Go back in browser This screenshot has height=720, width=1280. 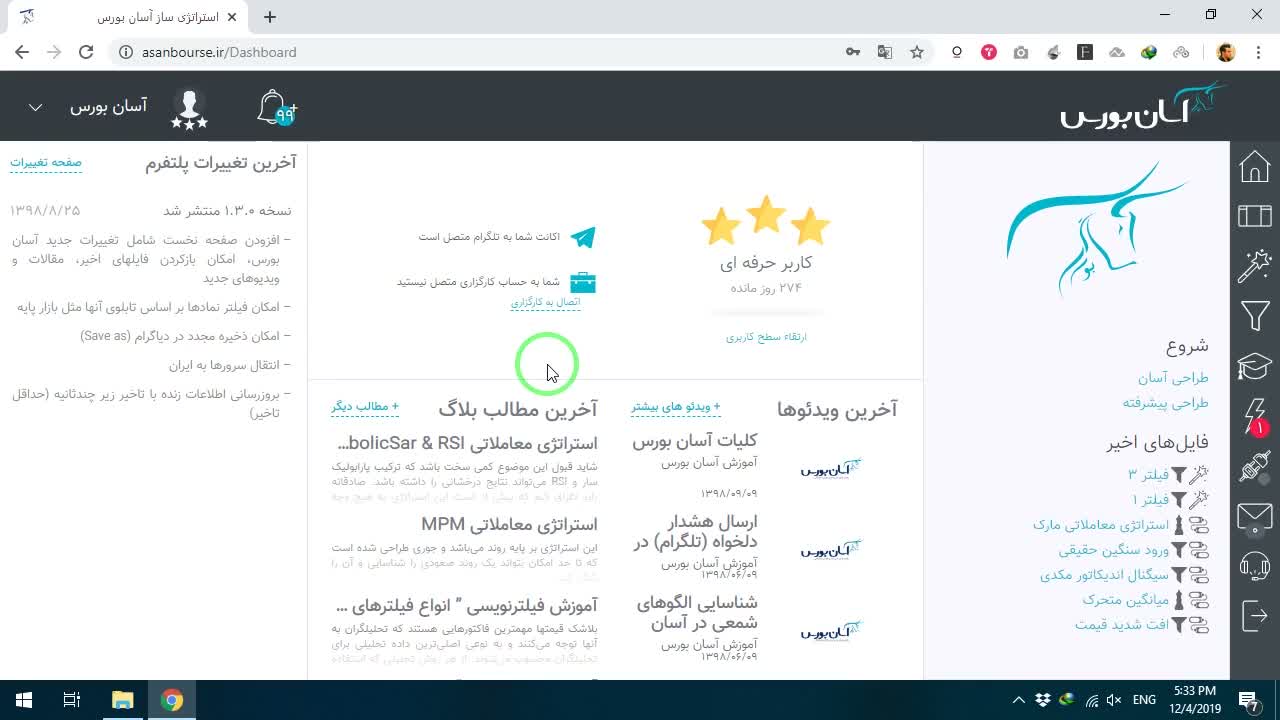[22, 52]
